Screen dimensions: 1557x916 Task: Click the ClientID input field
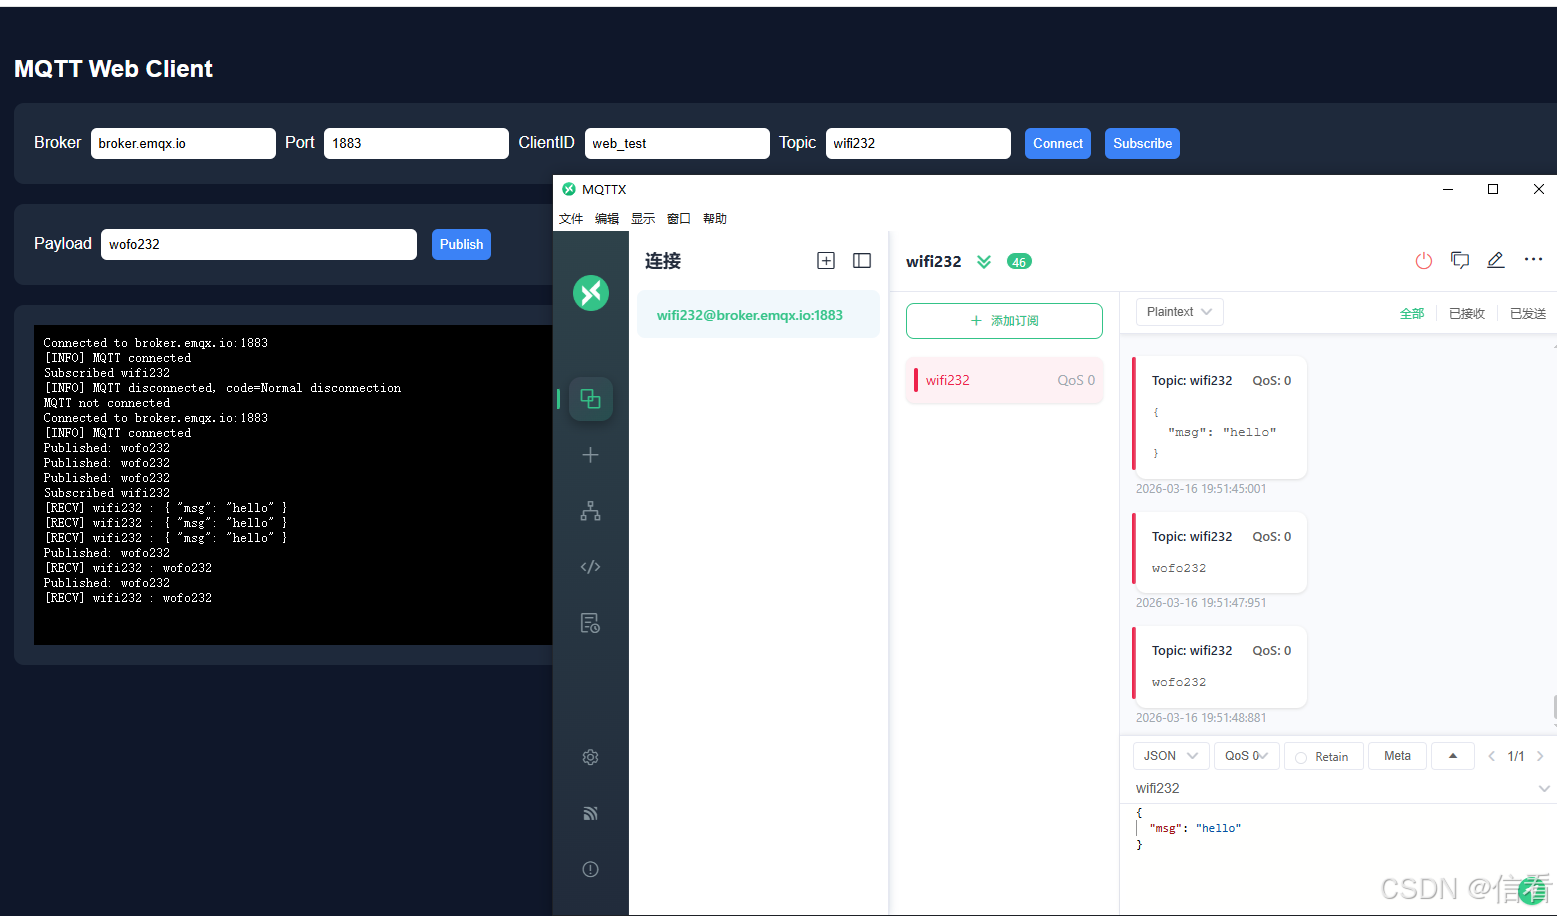(677, 143)
